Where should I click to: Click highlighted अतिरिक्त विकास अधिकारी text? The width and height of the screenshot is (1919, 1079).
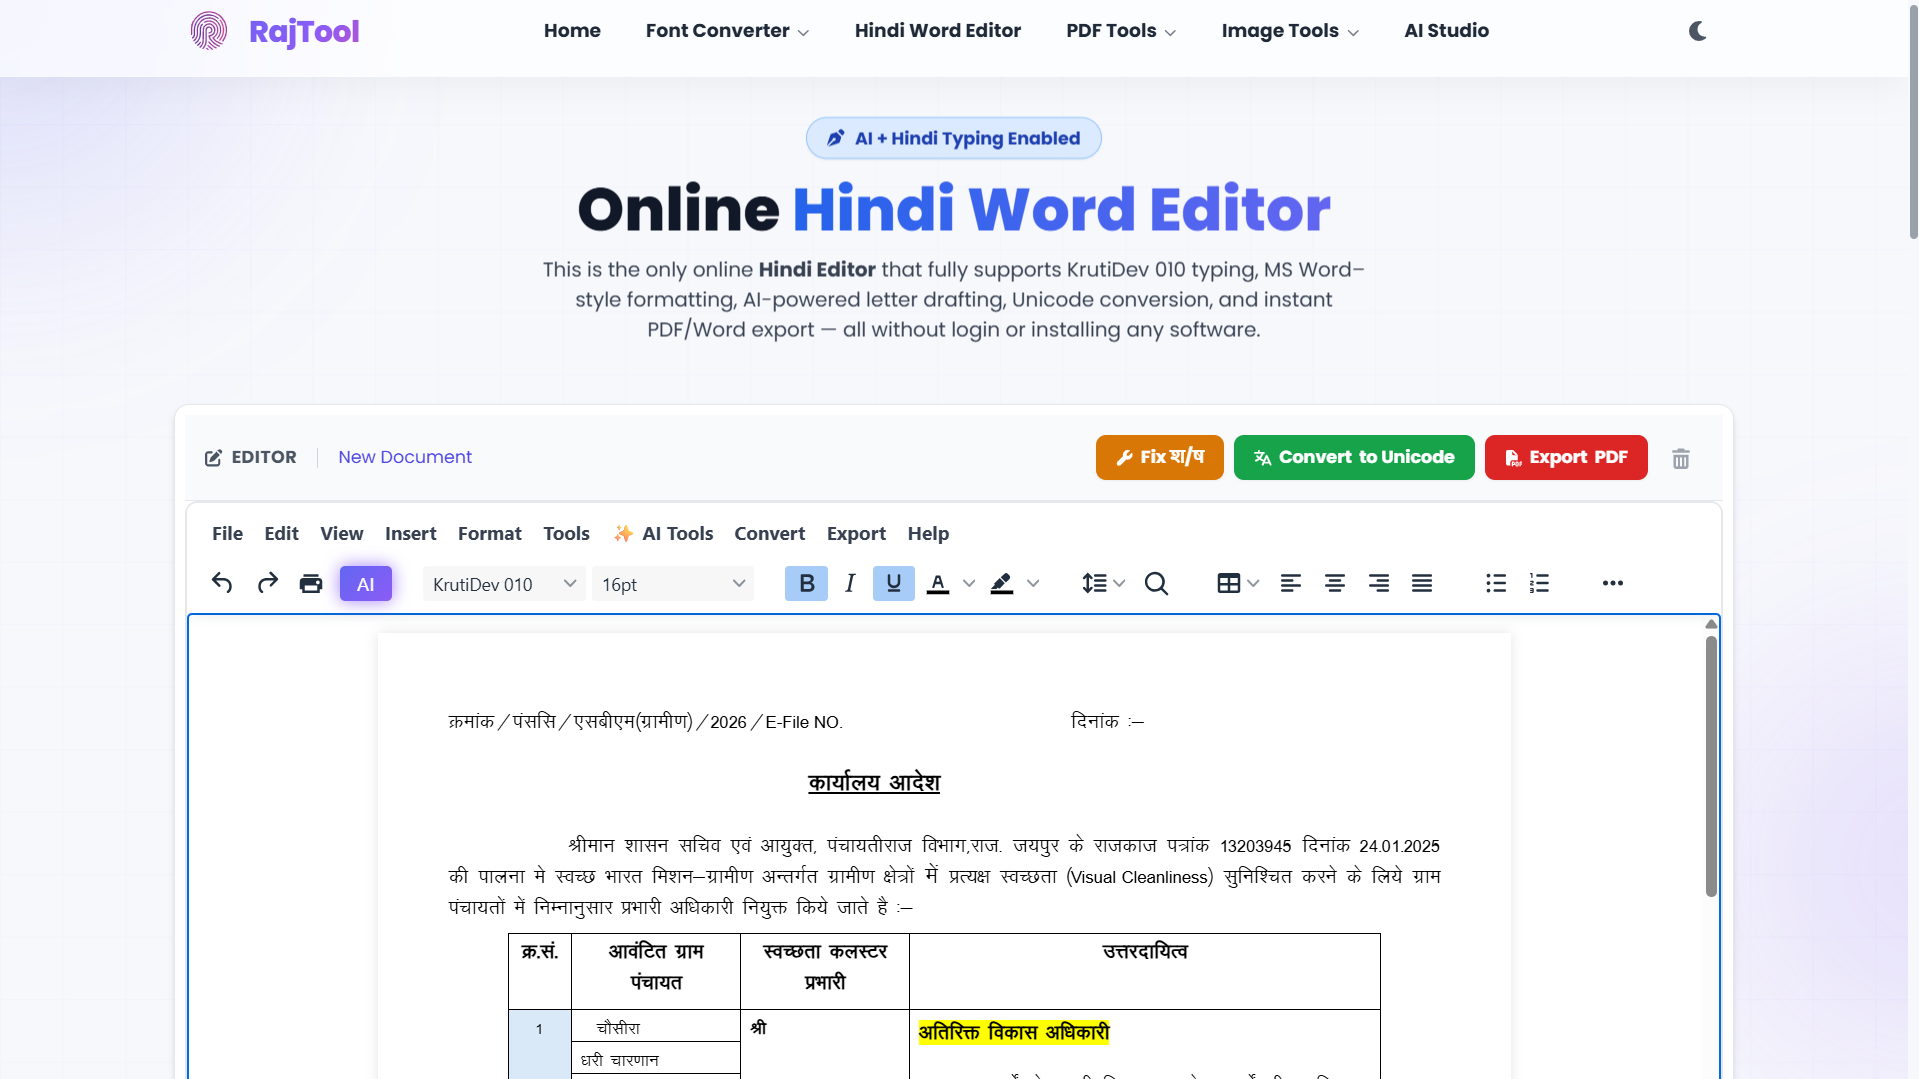tap(1014, 1032)
